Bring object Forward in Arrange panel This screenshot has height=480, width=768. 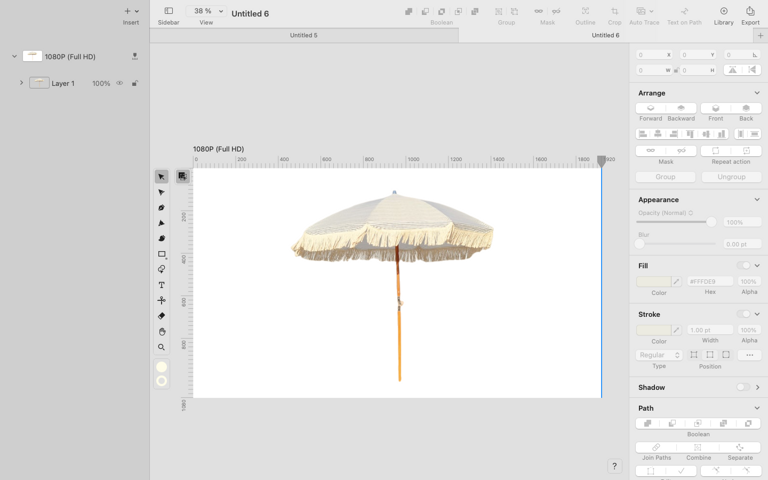click(x=650, y=108)
